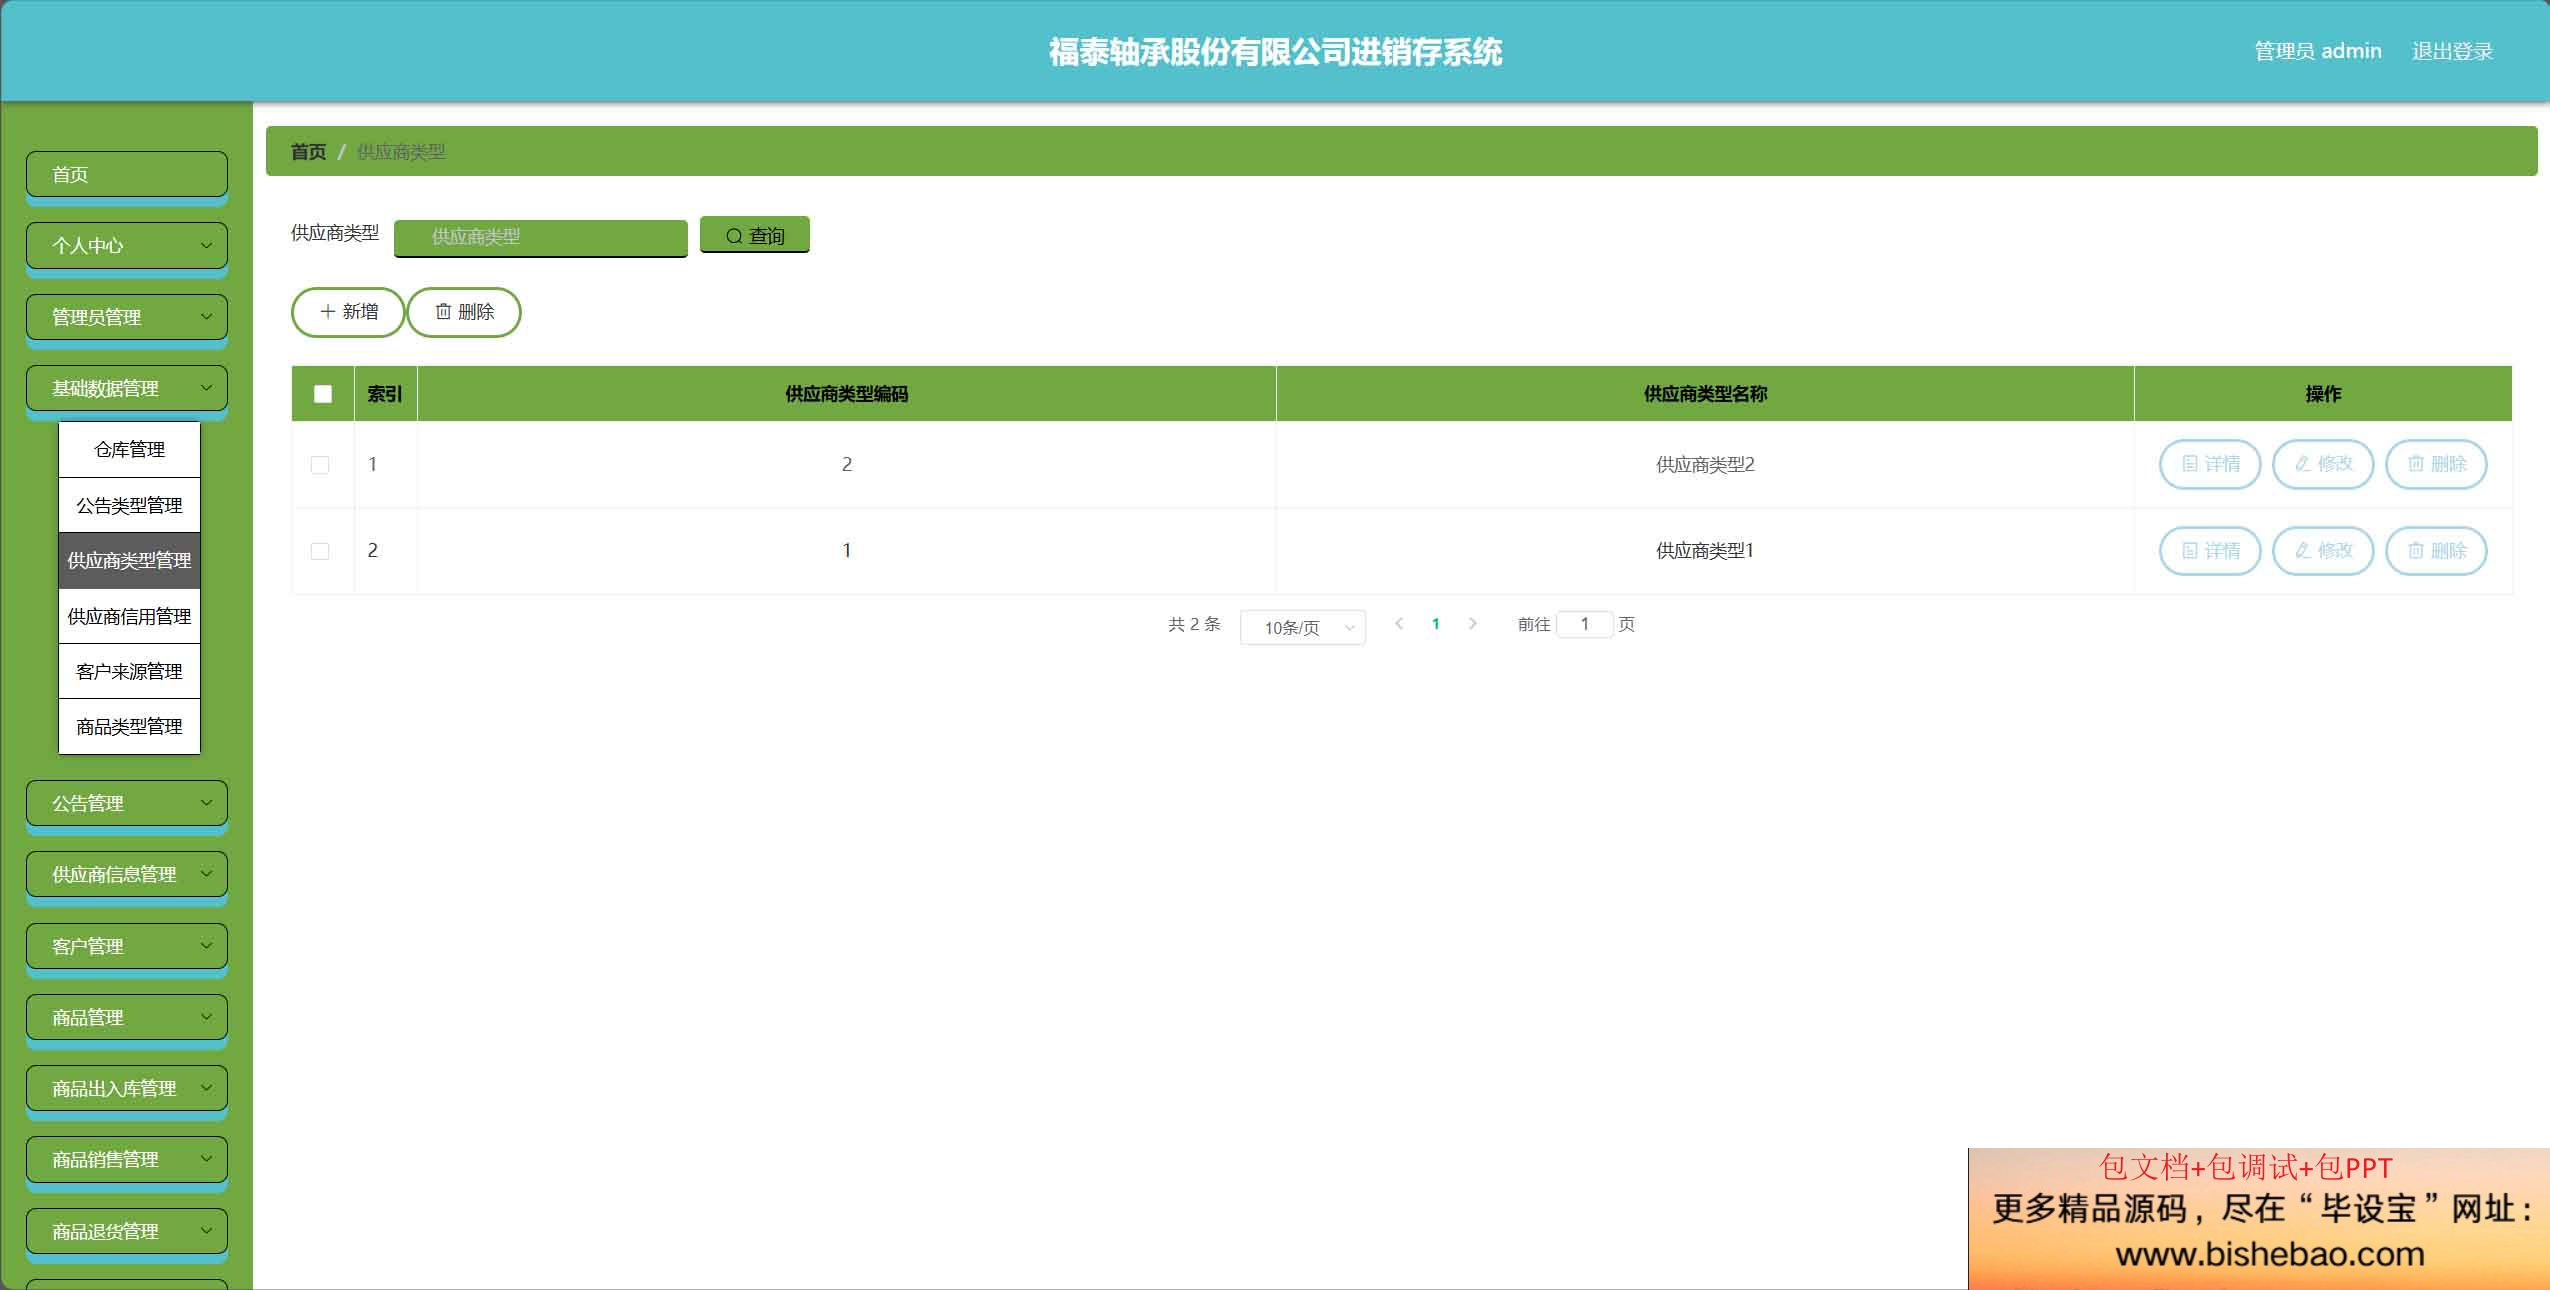Click the 修改 pencil icon in the 供应商类型1 row
This screenshot has width=2550, height=1290.
coord(2303,551)
